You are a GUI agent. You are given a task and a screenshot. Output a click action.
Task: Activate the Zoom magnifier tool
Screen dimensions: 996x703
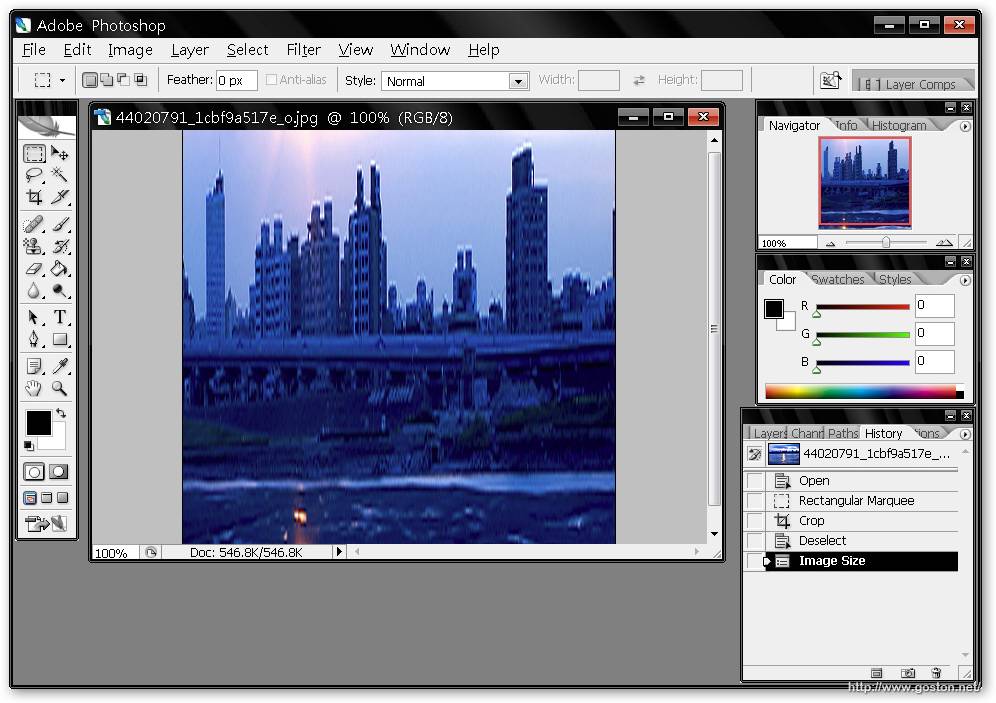[x=60, y=388]
